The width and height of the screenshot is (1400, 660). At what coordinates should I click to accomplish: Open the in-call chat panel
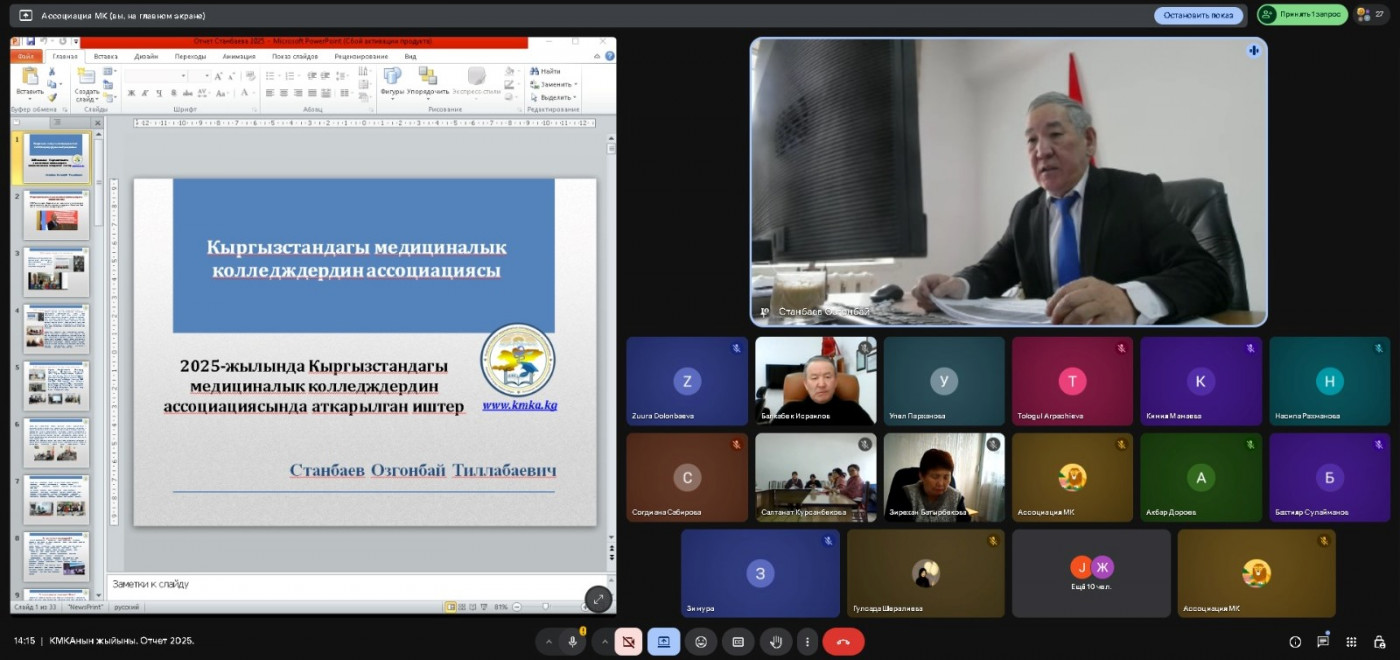coord(1323,642)
